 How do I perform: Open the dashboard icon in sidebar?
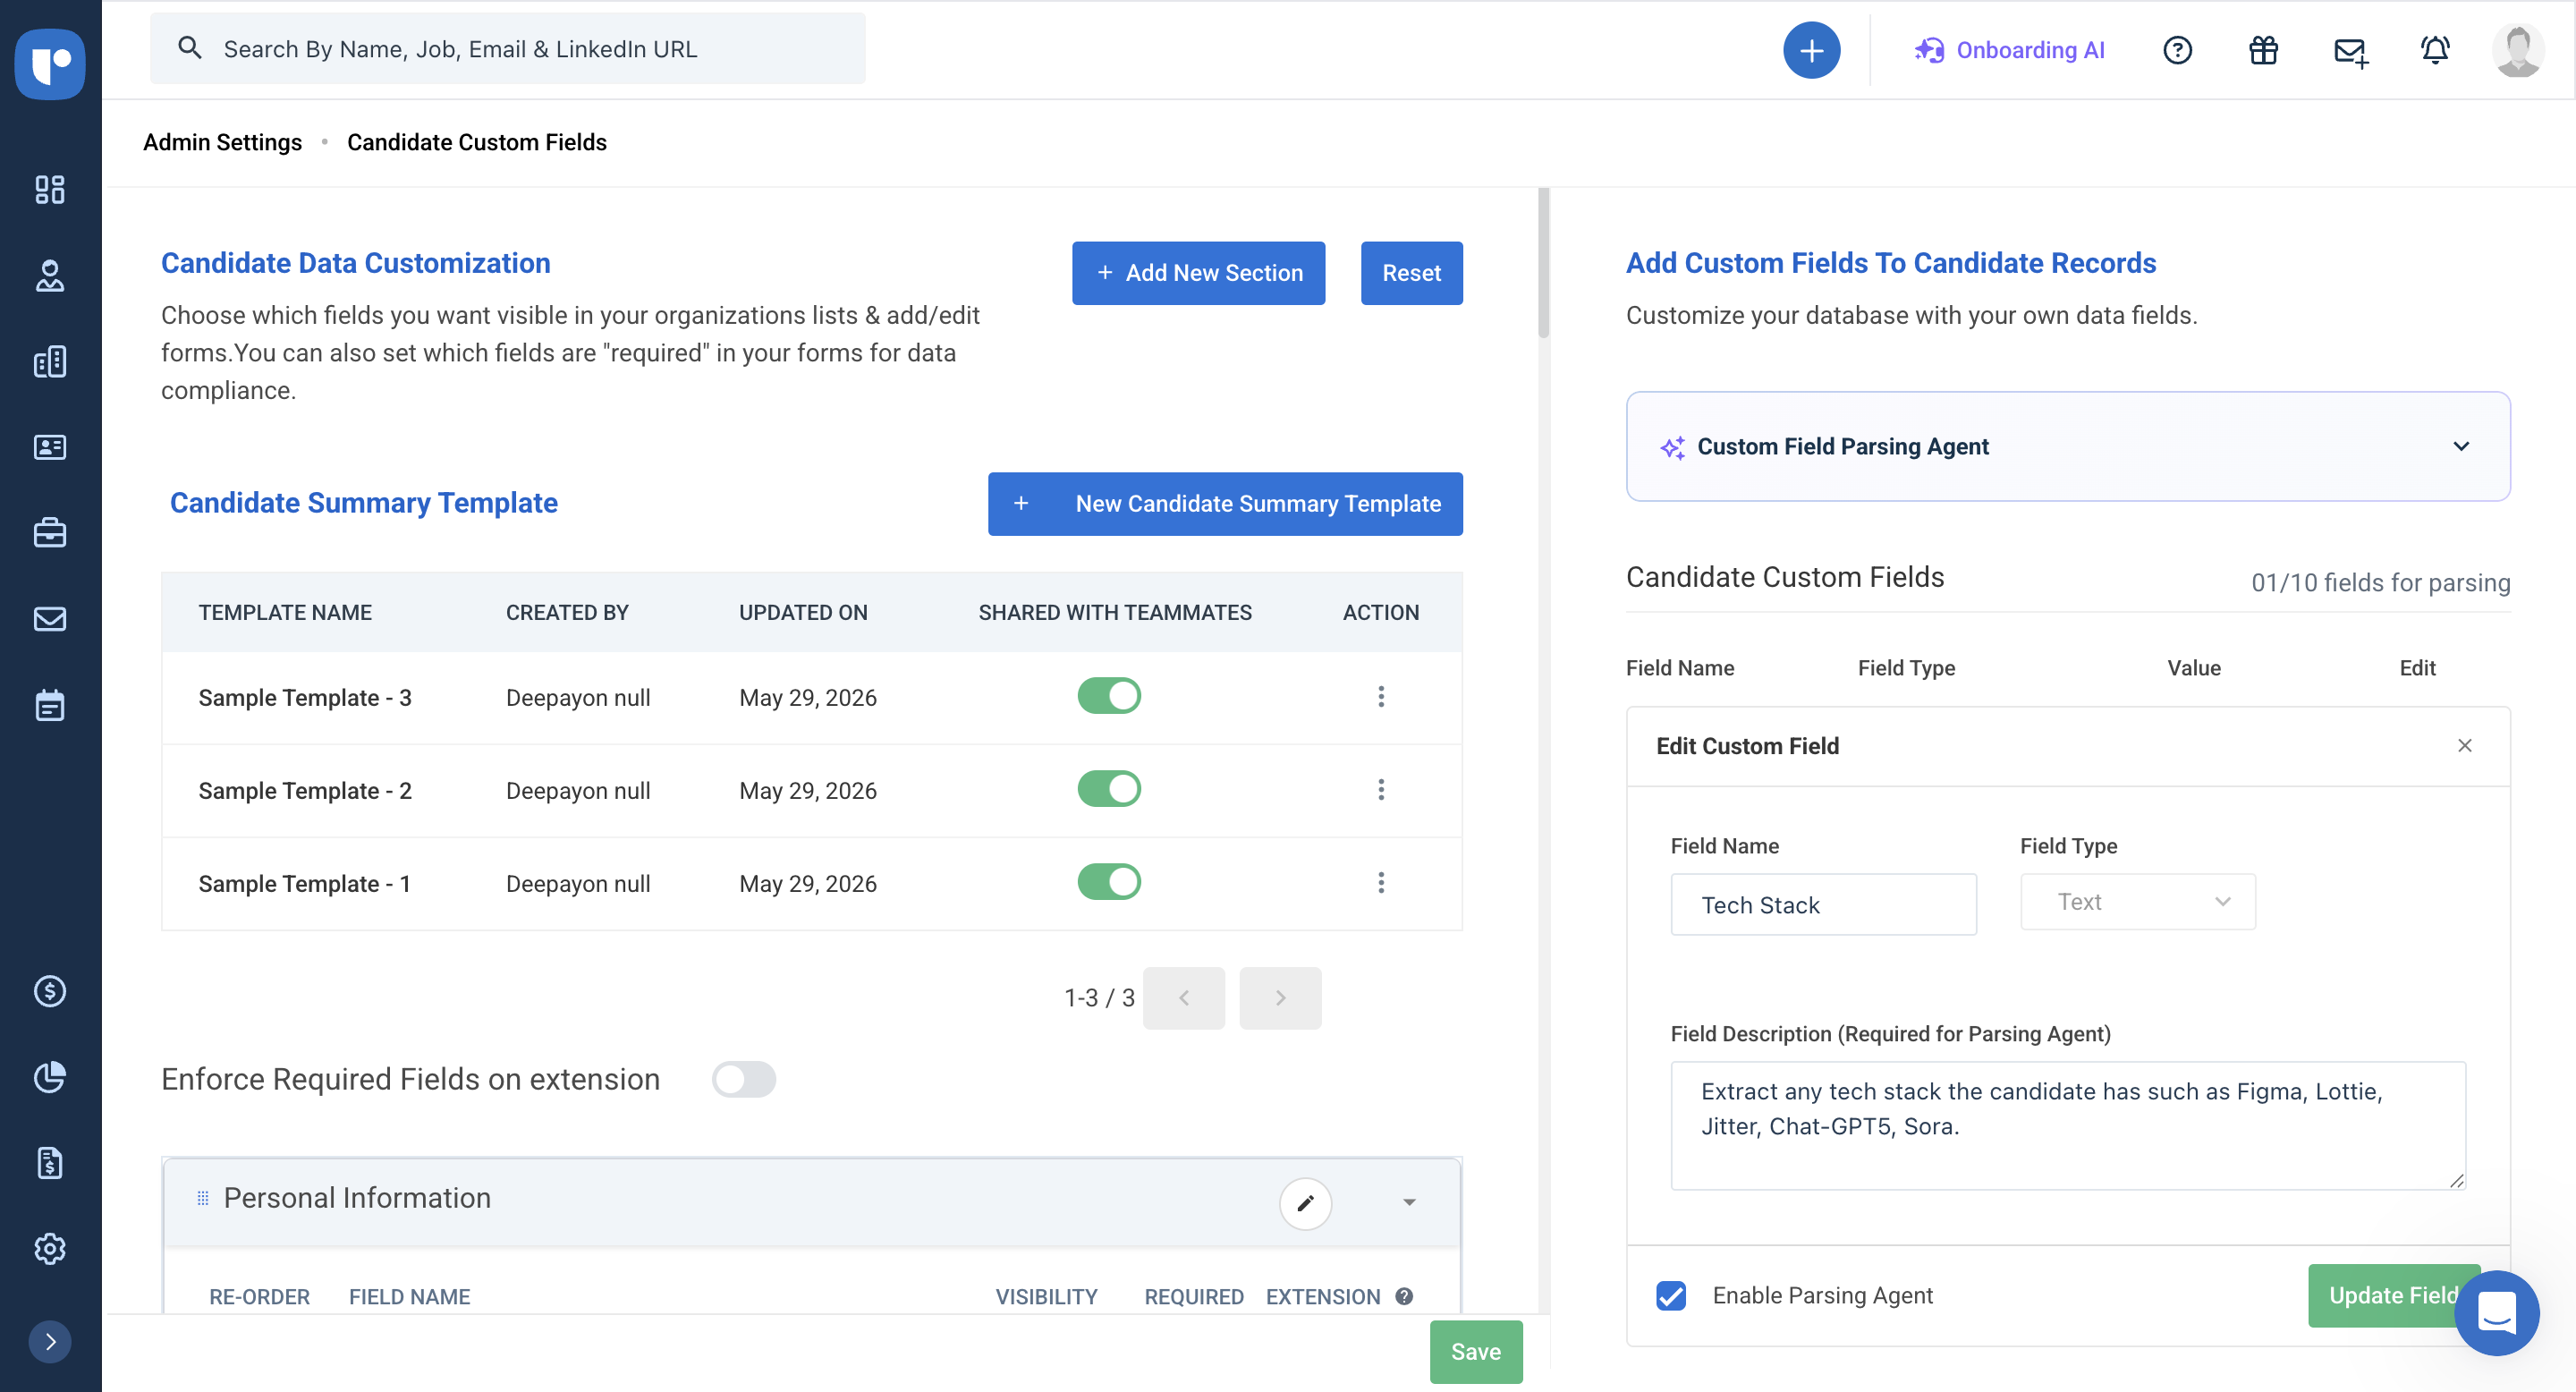pos(50,189)
